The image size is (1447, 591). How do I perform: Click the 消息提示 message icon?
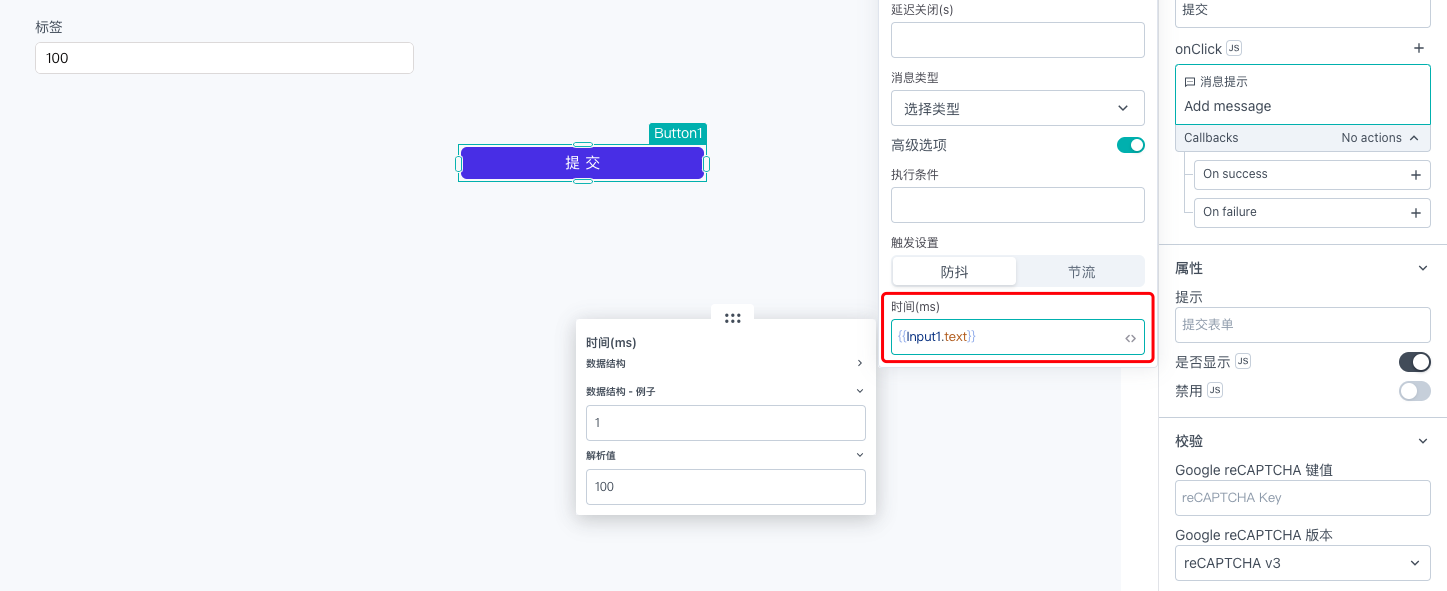point(1190,82)
